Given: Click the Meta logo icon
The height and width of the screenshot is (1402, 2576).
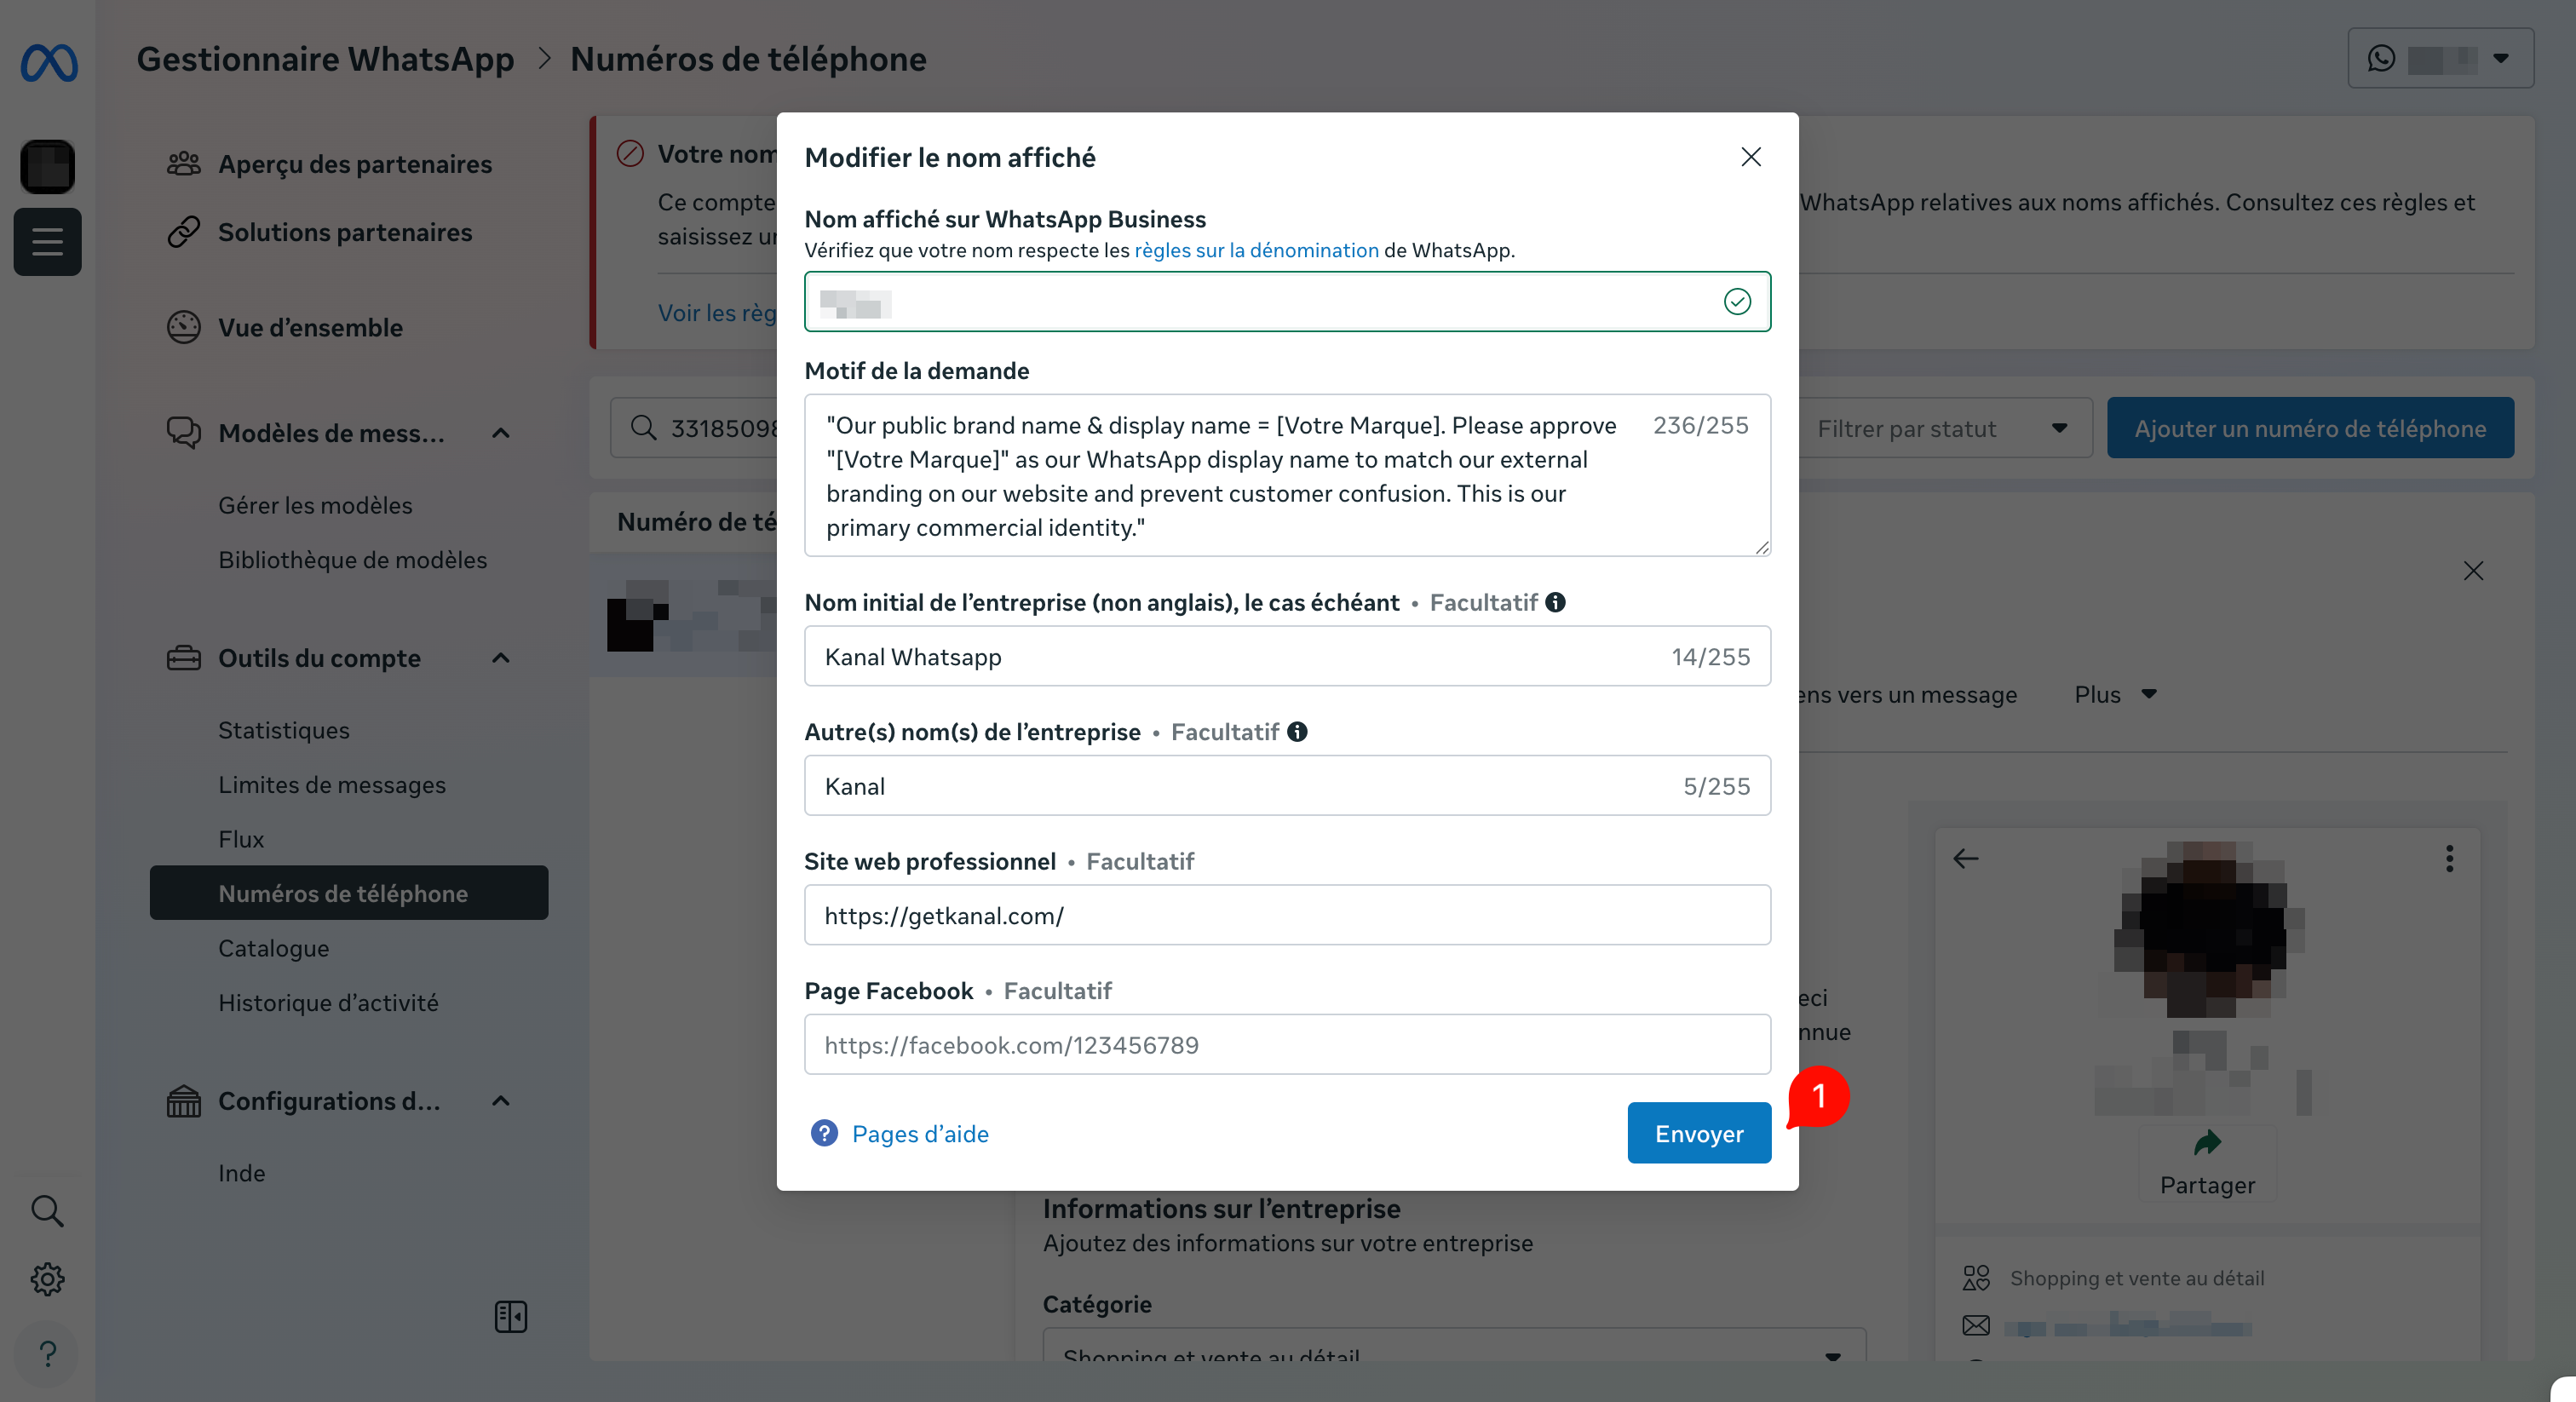Looking at the screenshot, I should pos(48,63).
